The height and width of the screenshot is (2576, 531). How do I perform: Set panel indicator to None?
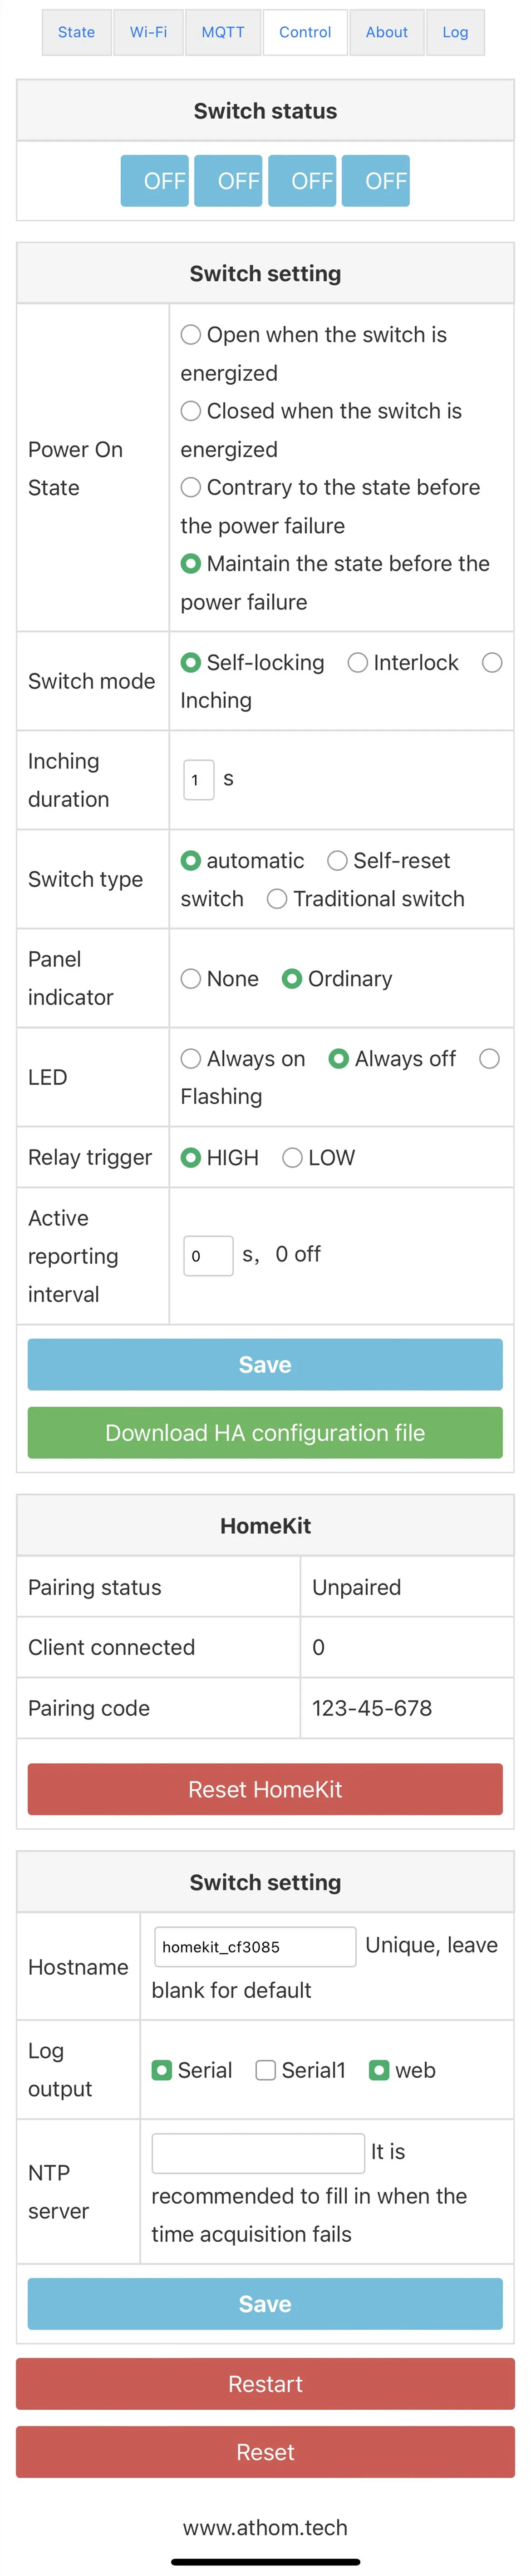[191, 979]
